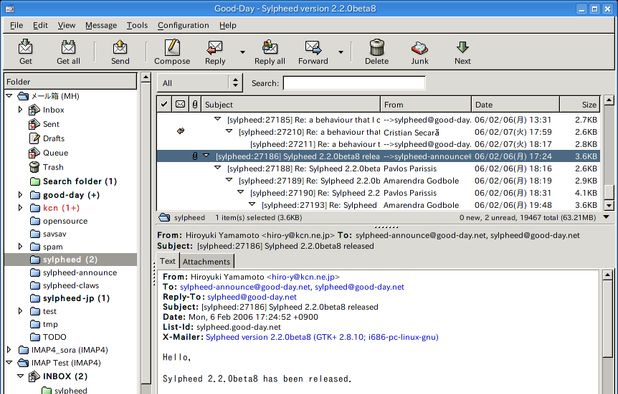
Task: Open the Edit menu
Action: click(x=40, y=25)
